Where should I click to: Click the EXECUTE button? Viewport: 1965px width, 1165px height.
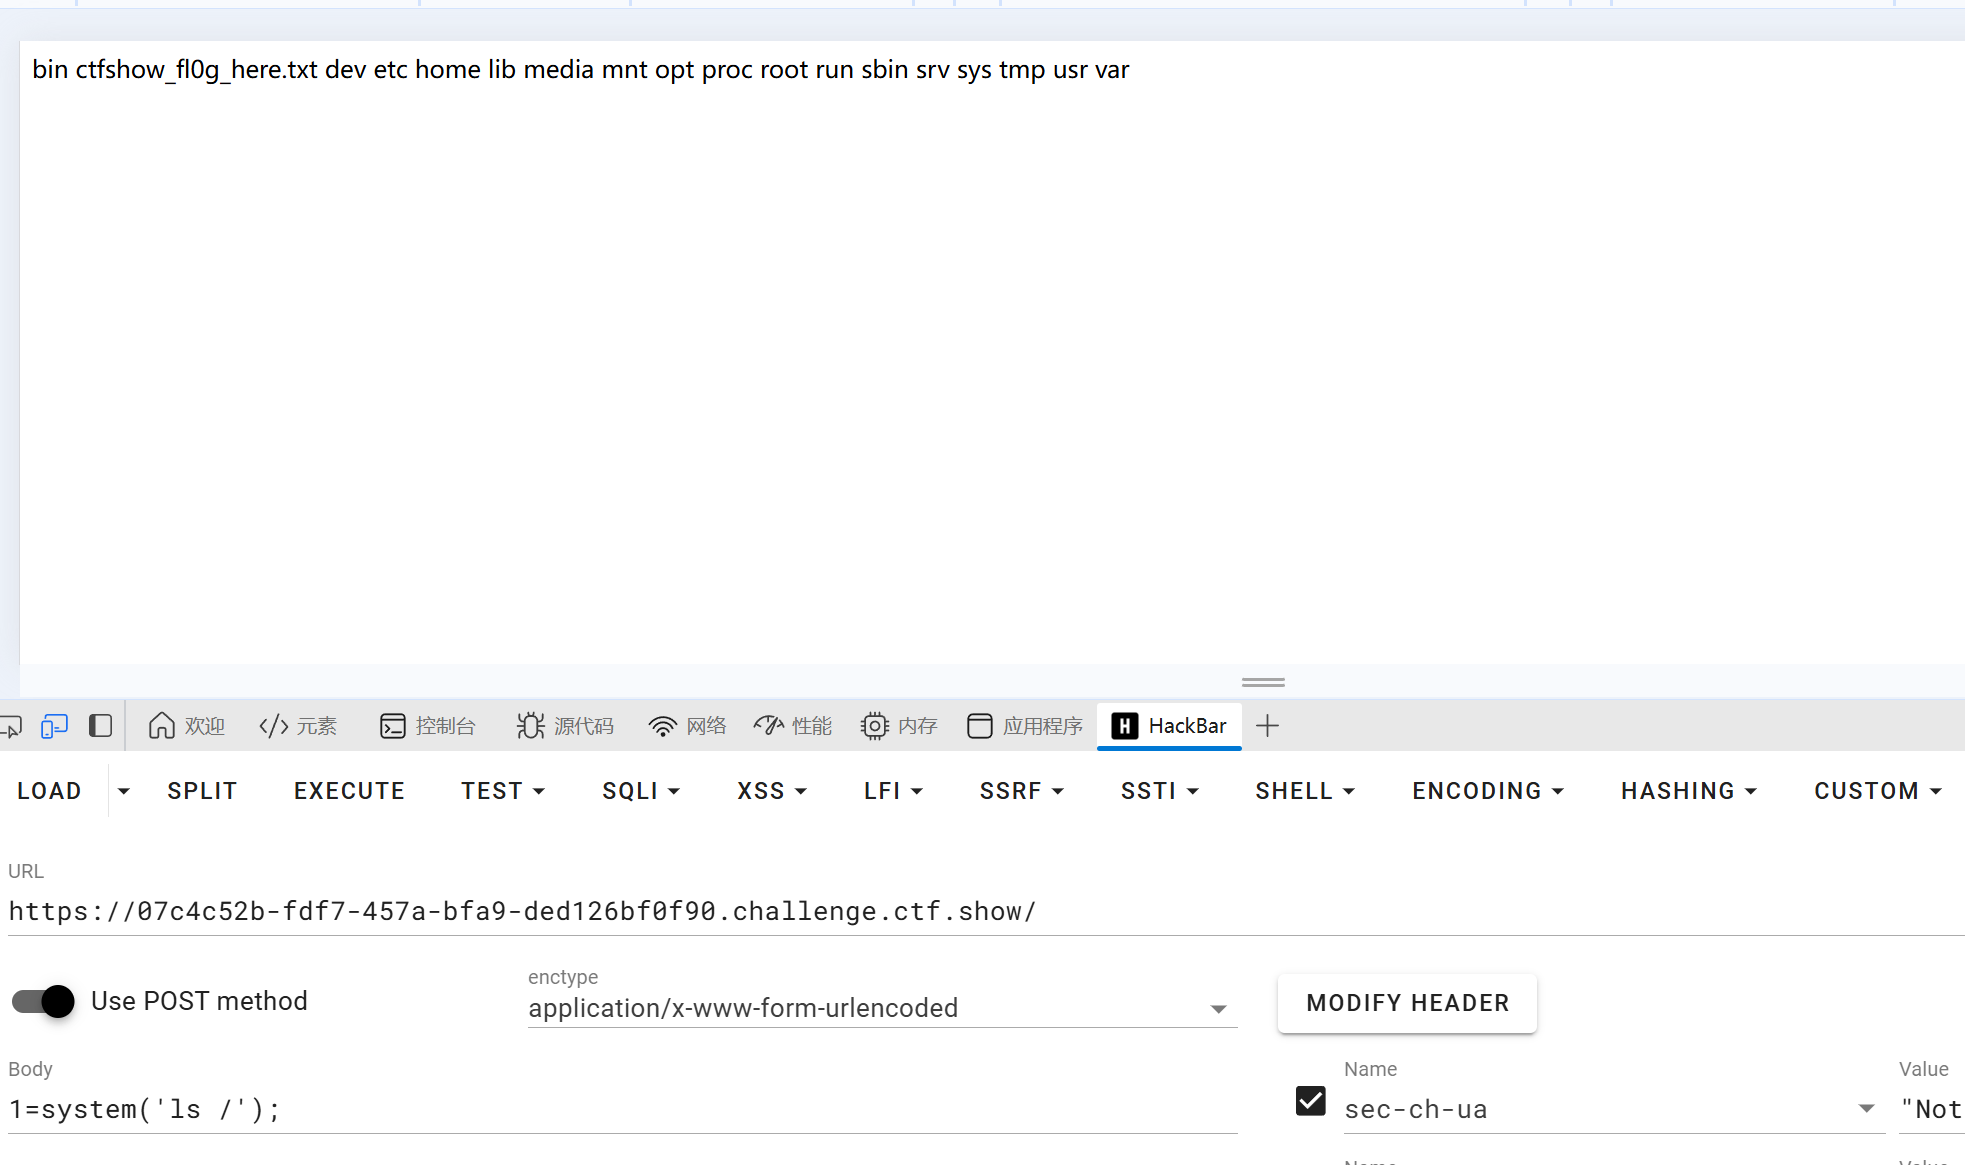[x=349, y=791]
